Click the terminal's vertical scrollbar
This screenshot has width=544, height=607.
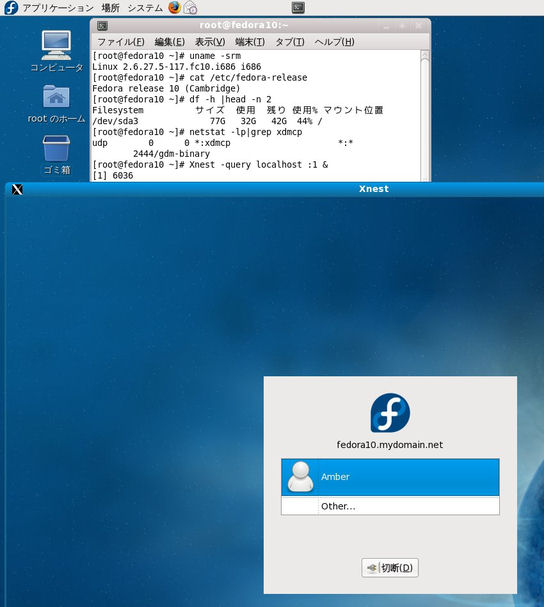pos(425,115)
